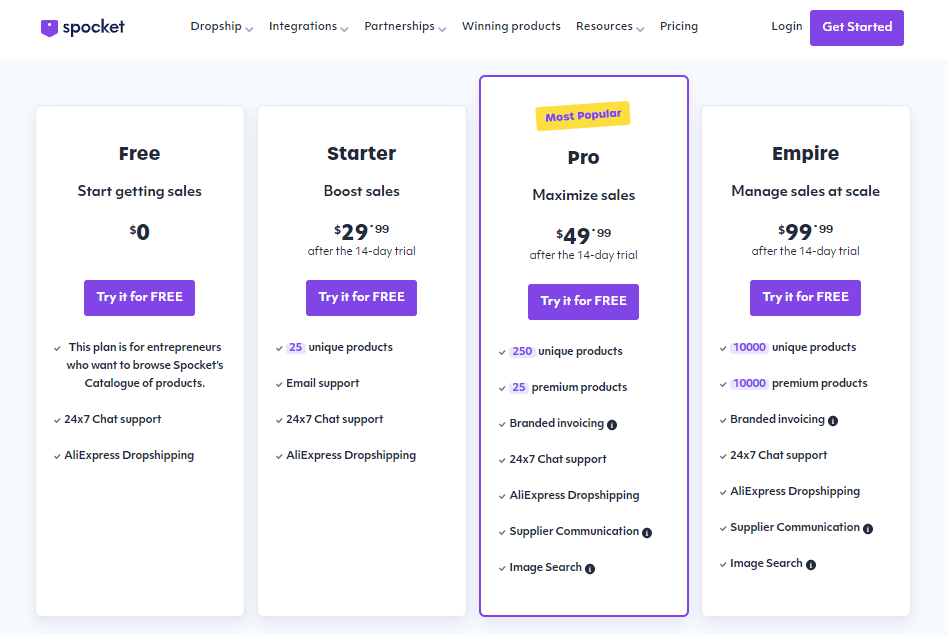Open info icon beside Pro Image Search
Viewport: 948px width, 635px height.
[590, 569]
